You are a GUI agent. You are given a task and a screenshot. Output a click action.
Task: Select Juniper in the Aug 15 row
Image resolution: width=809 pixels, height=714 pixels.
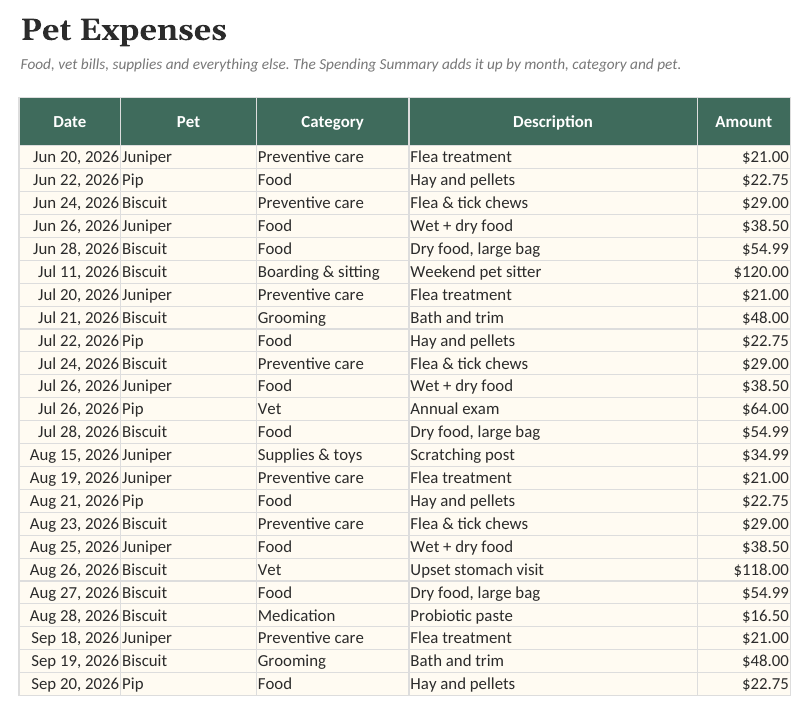click(188, 455)
